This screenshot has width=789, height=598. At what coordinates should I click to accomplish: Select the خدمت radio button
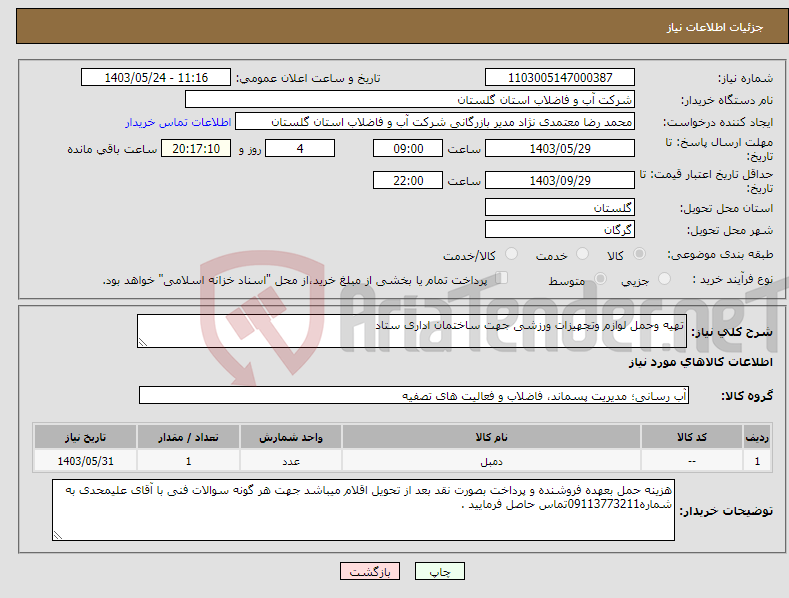coord(582,254)
